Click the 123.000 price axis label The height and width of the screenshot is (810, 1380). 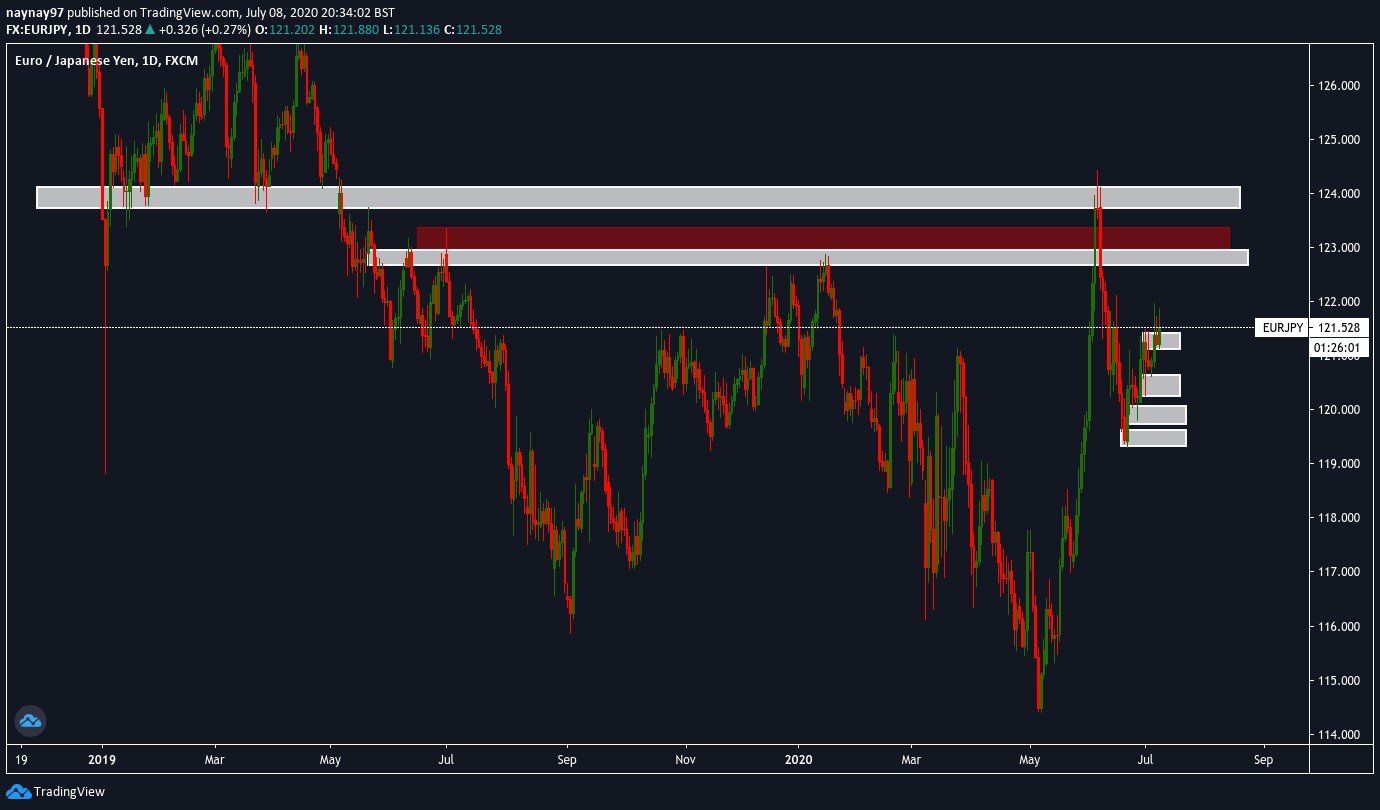coord(1337,248)
